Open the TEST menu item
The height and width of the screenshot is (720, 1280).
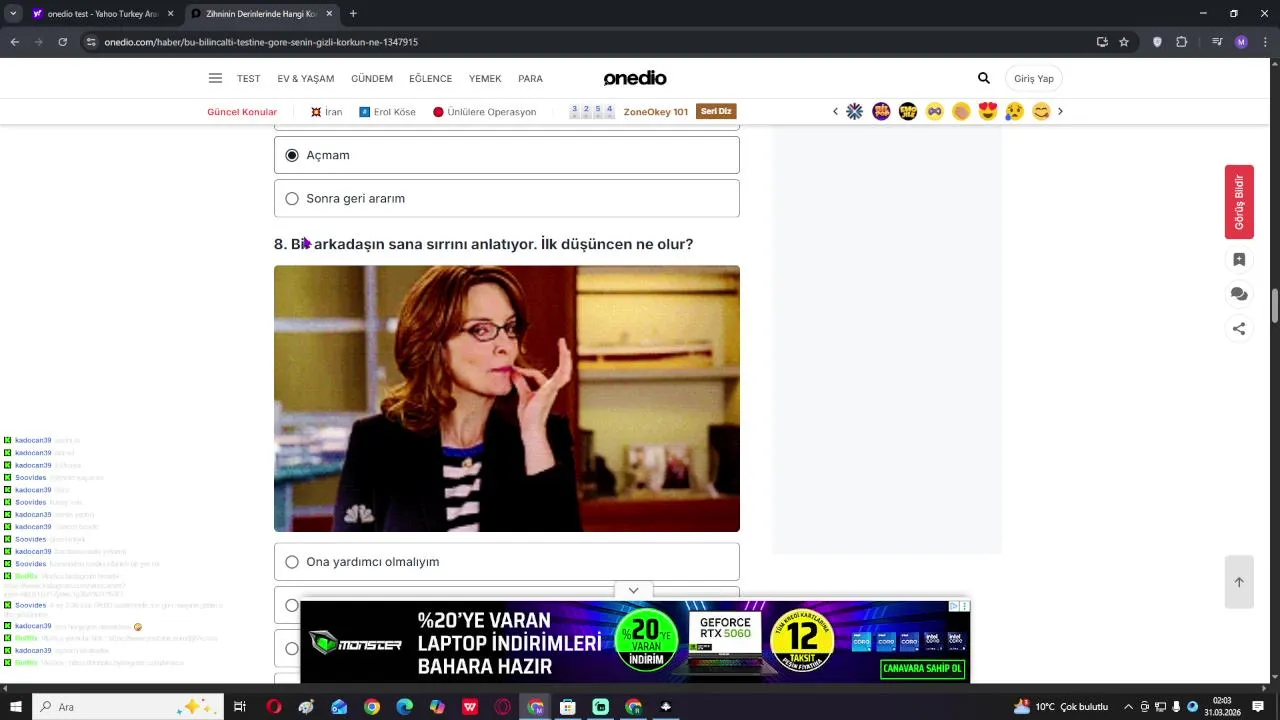coord(248,79)
